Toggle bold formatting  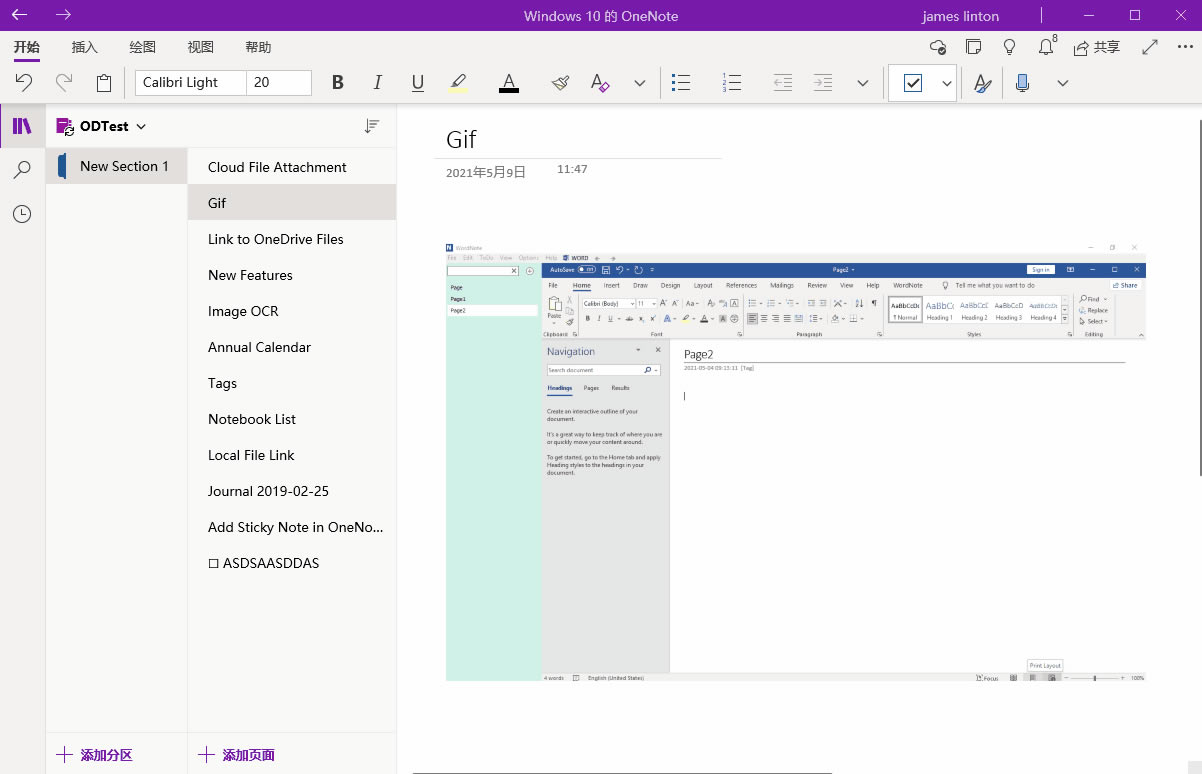tap(337, 83)
